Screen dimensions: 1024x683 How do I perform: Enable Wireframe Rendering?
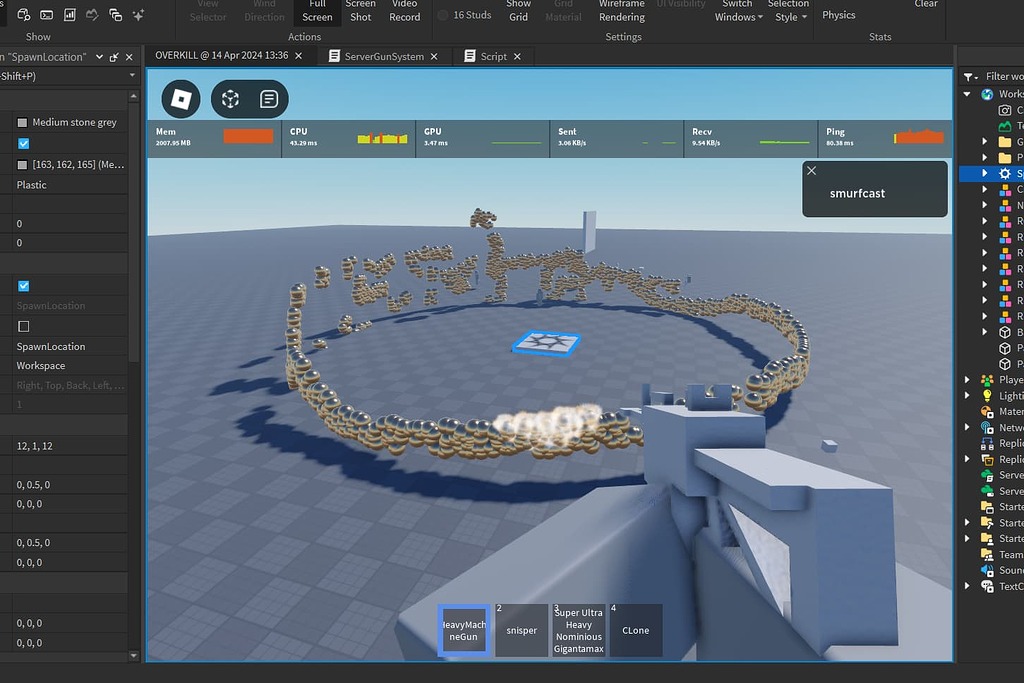pyautogui.click(x=620, y=11)
